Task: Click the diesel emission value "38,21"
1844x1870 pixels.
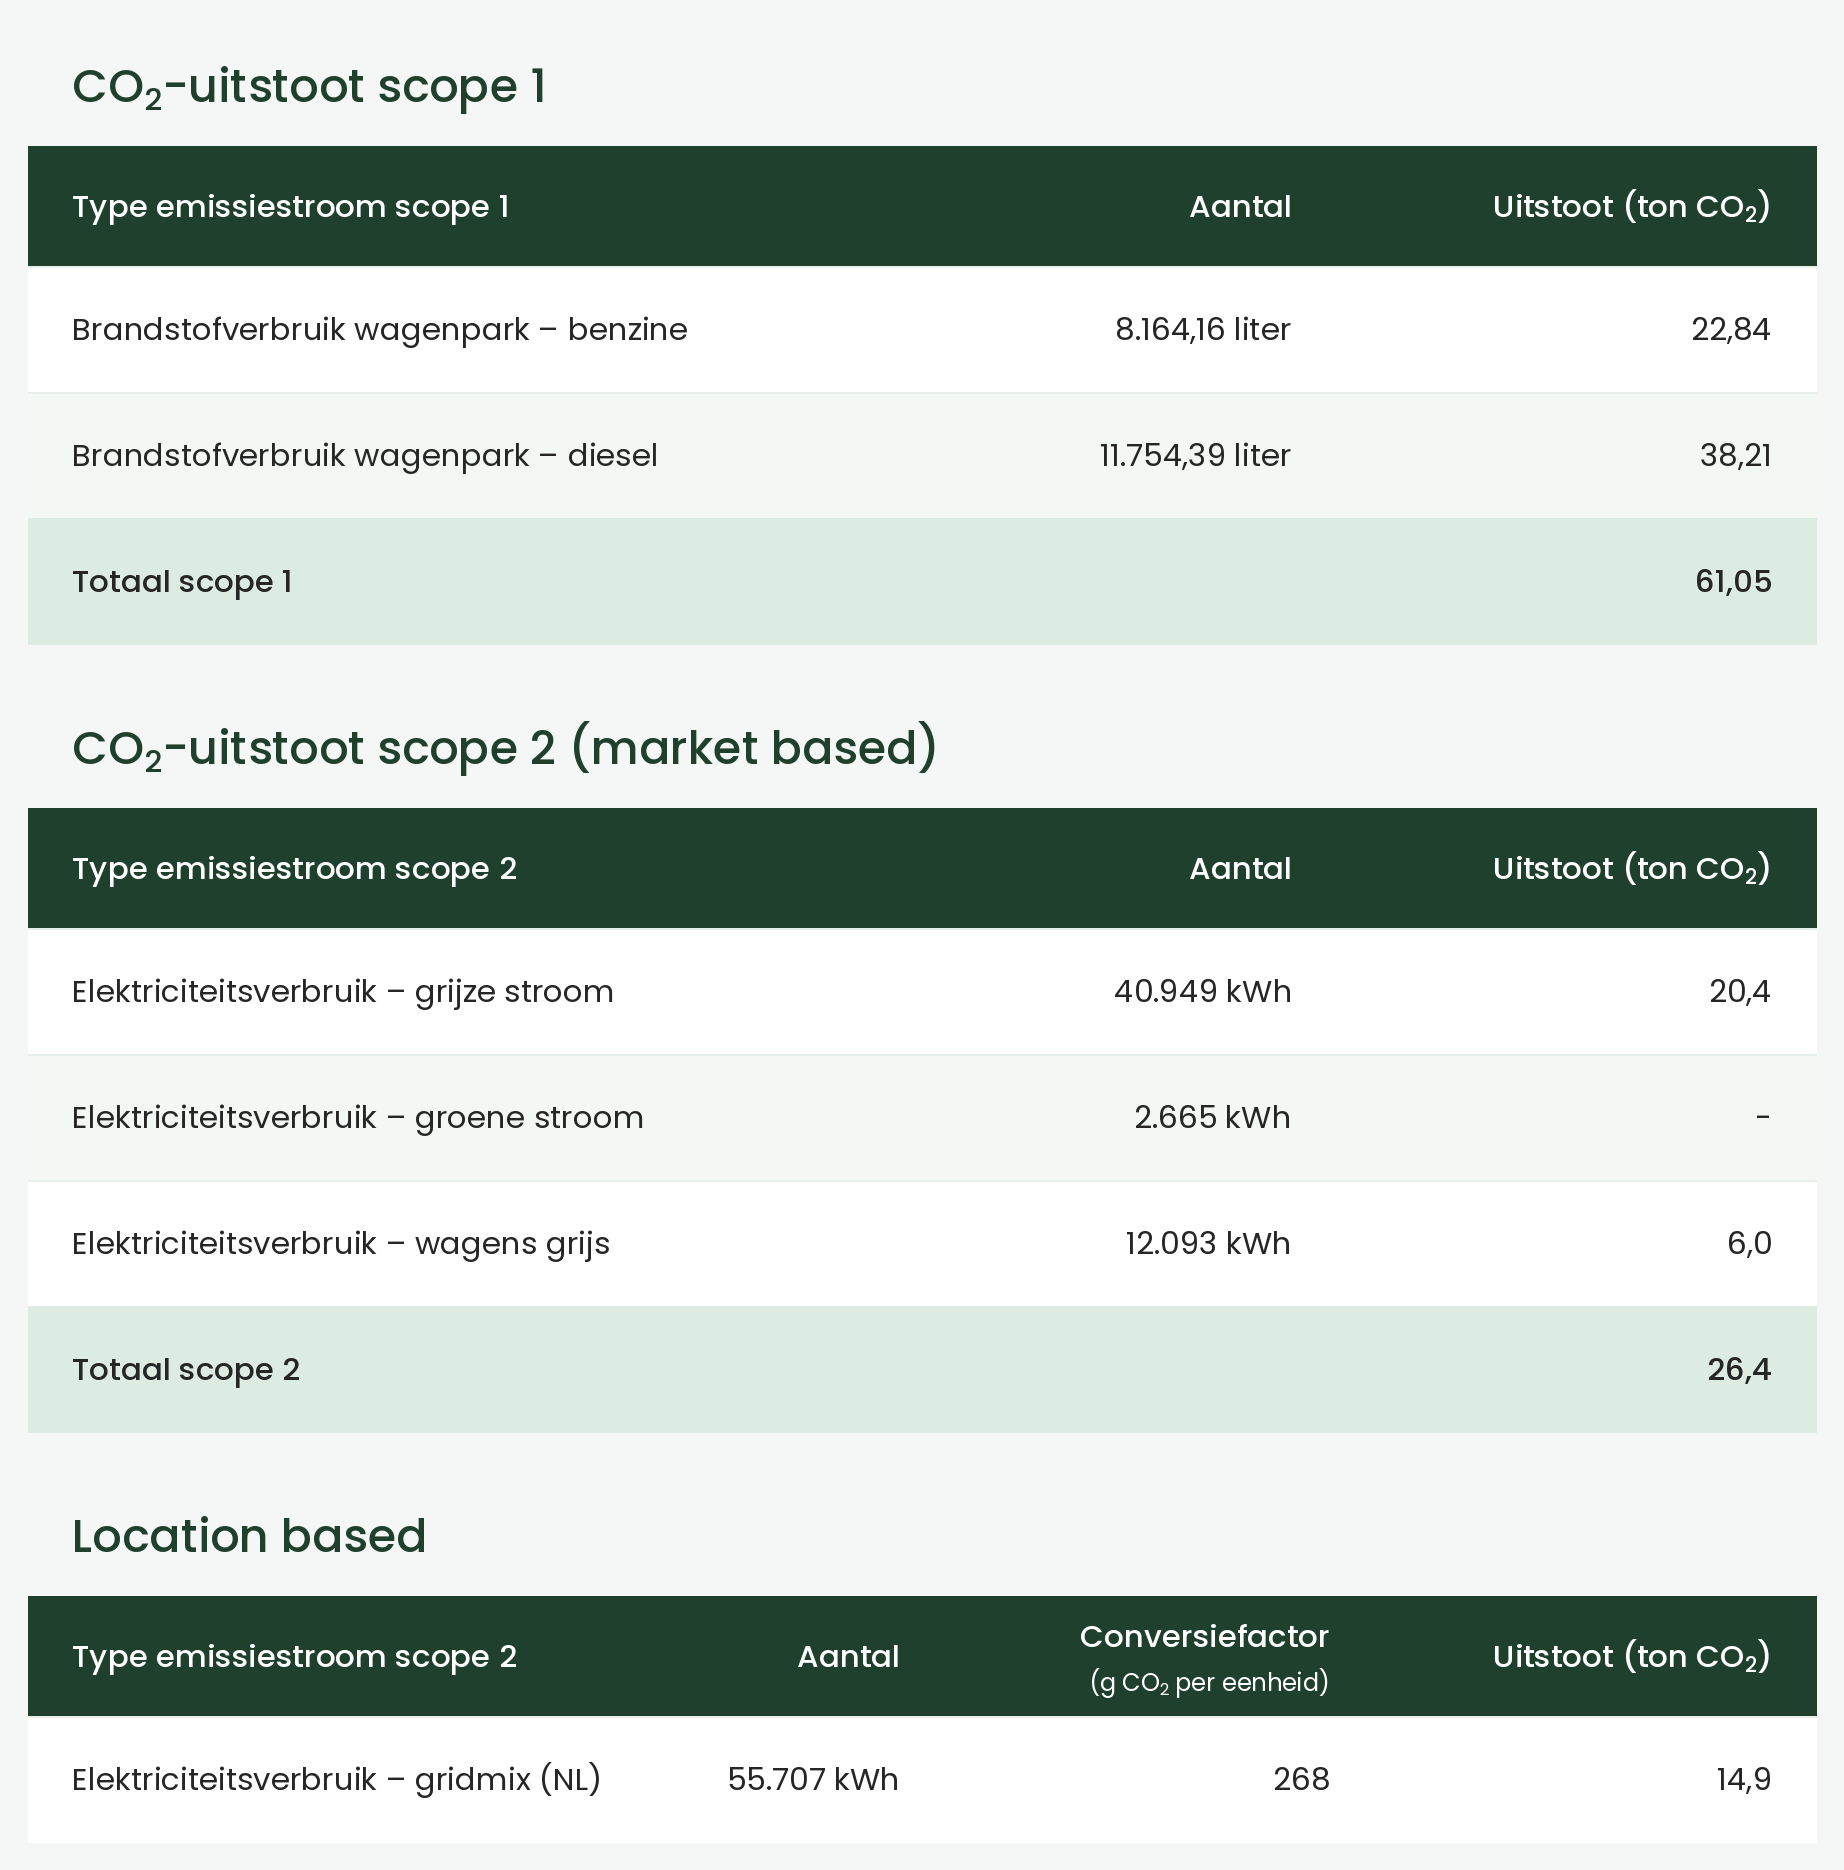Action: click(1735, 456)
